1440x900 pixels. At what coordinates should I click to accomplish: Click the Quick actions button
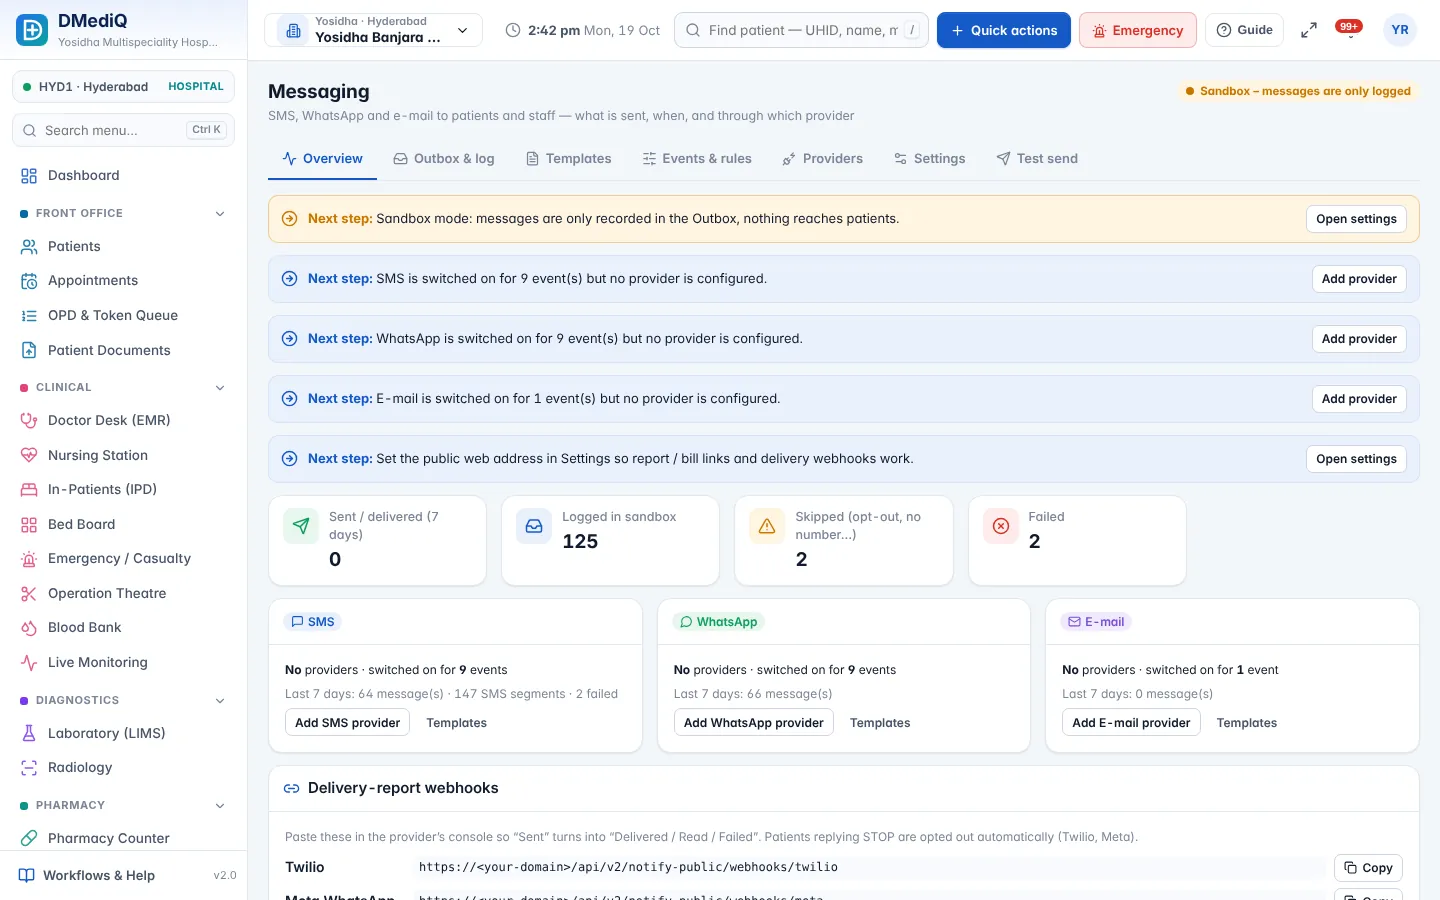point(1004,30)
